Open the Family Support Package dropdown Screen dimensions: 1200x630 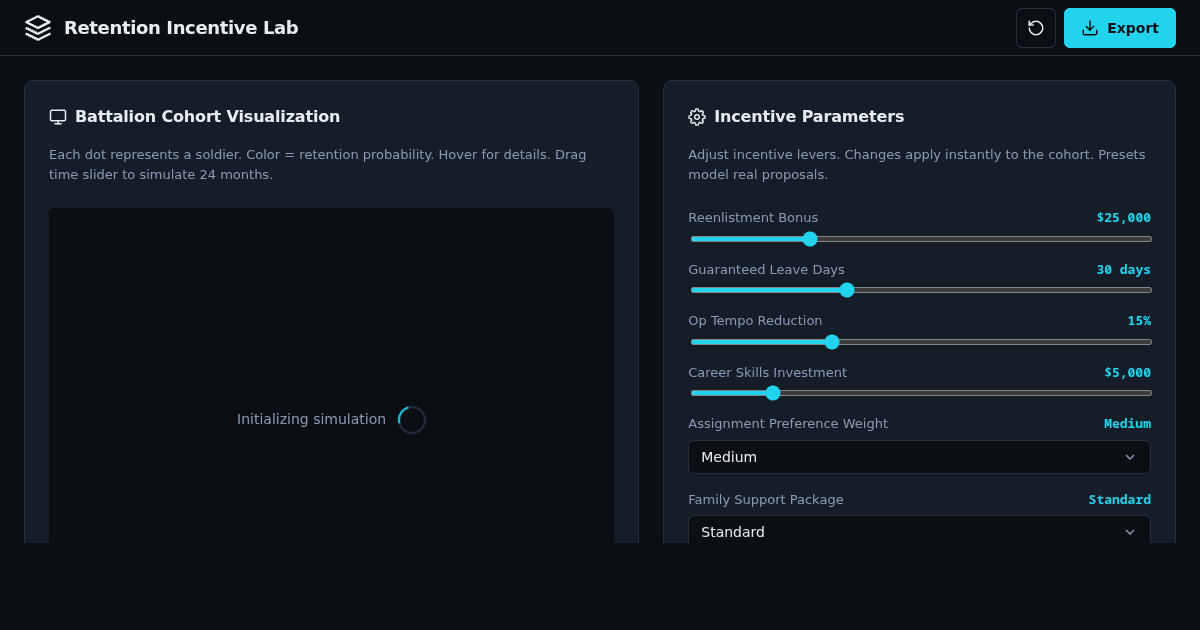click(919, 531)
